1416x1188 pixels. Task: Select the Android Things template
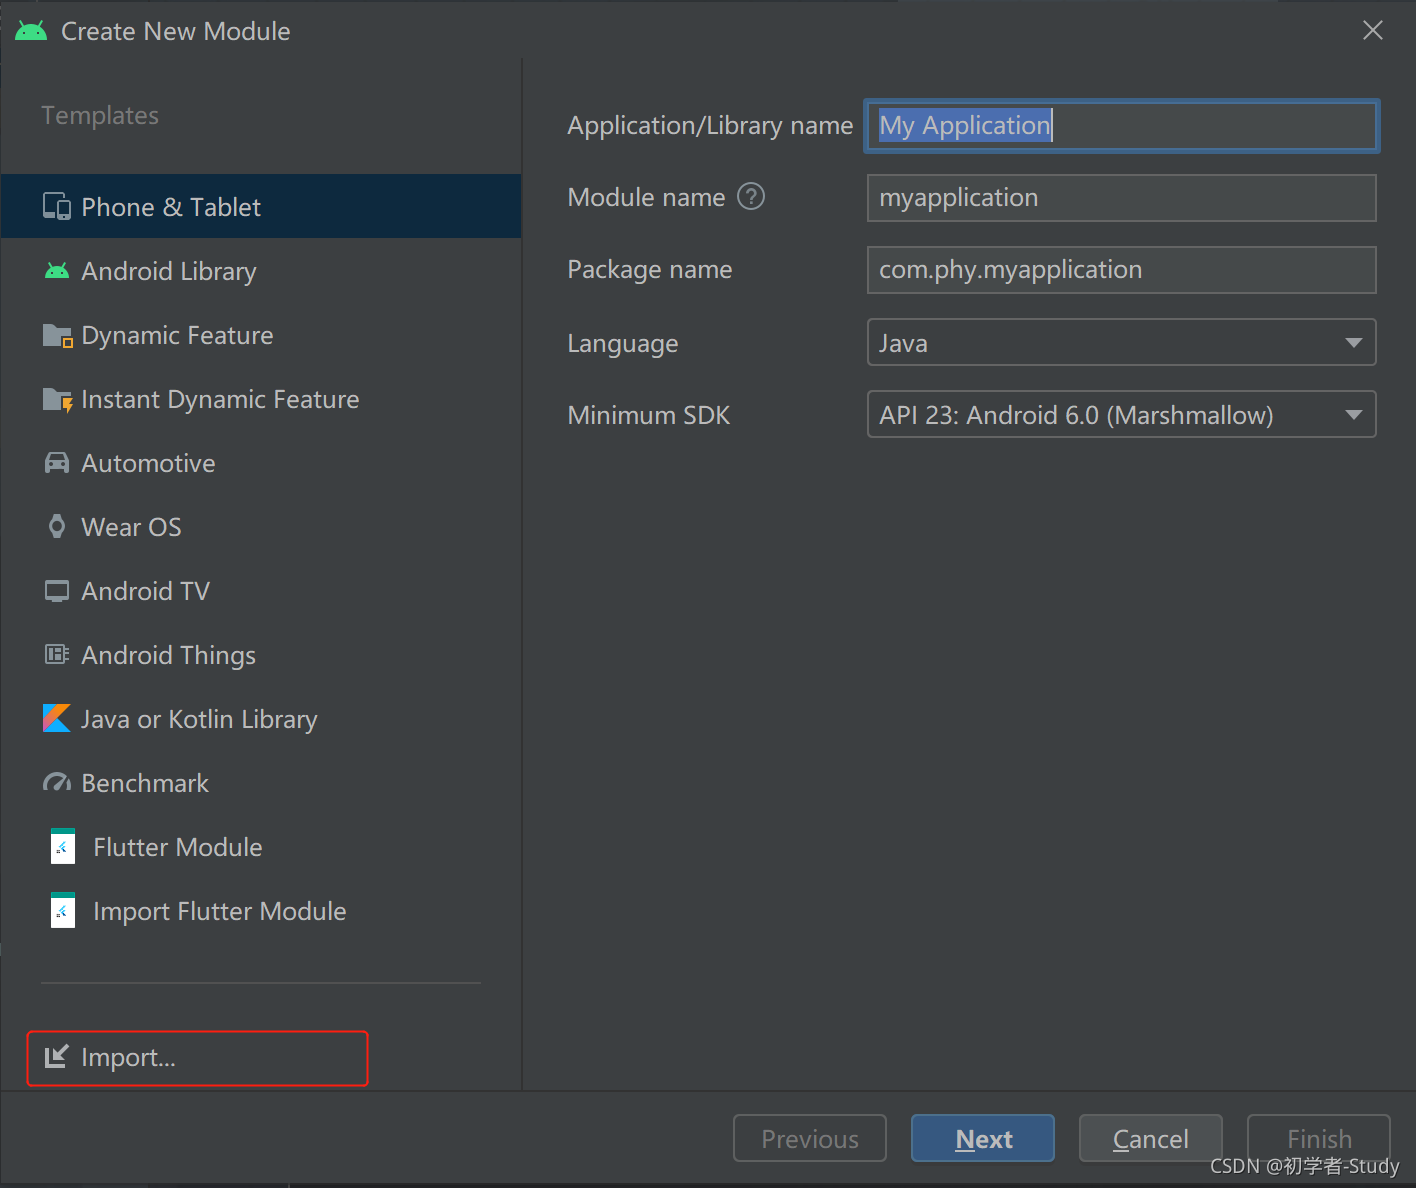point(261,654)
